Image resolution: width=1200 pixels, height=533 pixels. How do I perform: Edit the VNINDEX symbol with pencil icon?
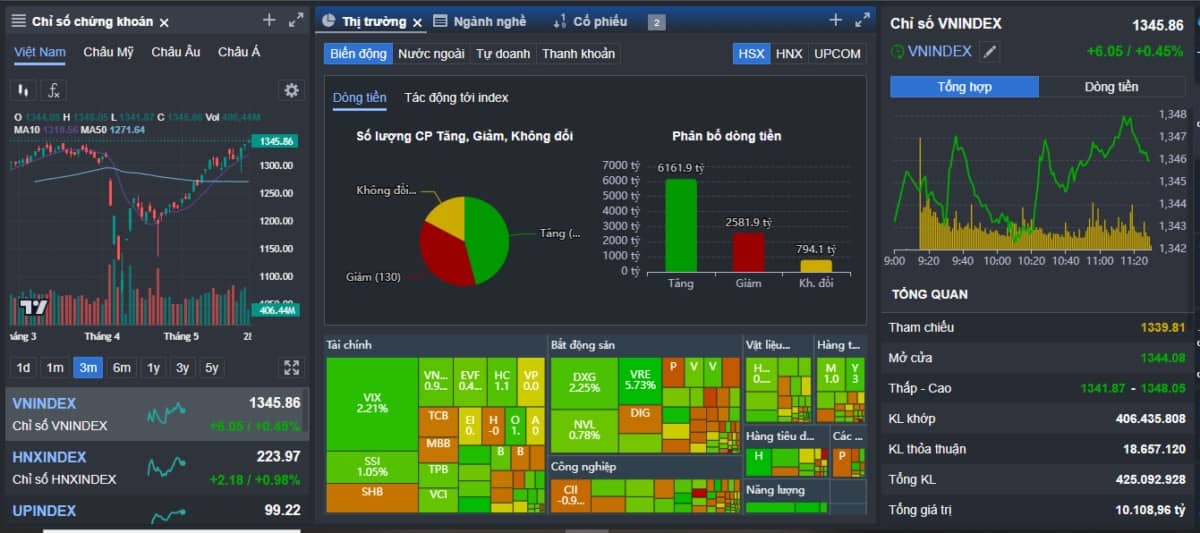[989, 52]
